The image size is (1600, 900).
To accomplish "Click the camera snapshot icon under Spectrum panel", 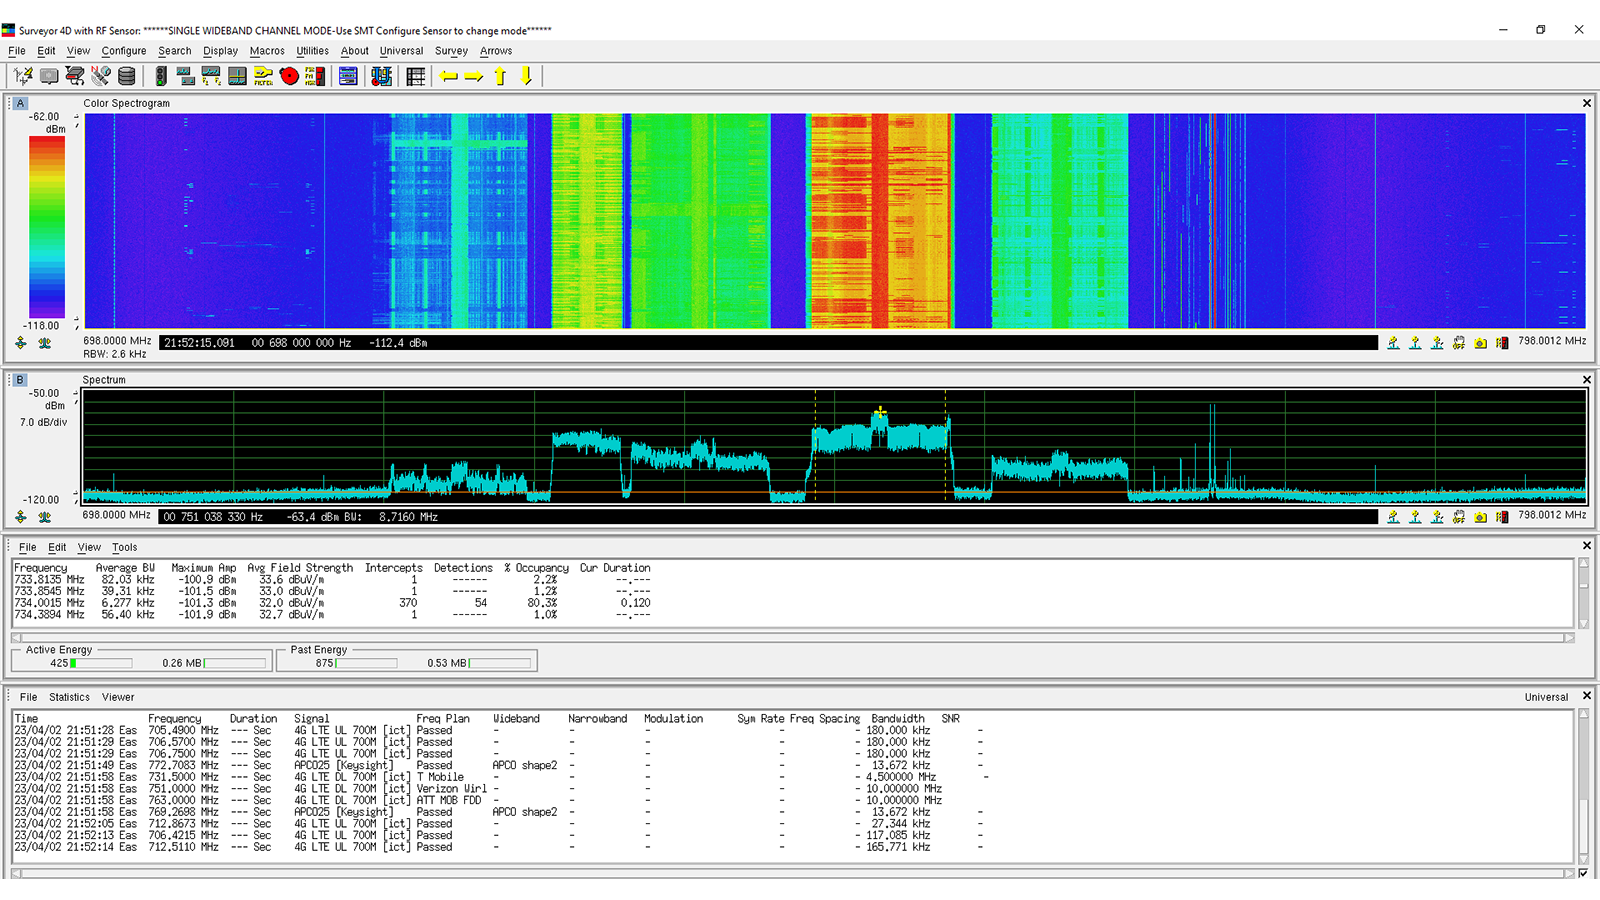I will [1480, 517].
